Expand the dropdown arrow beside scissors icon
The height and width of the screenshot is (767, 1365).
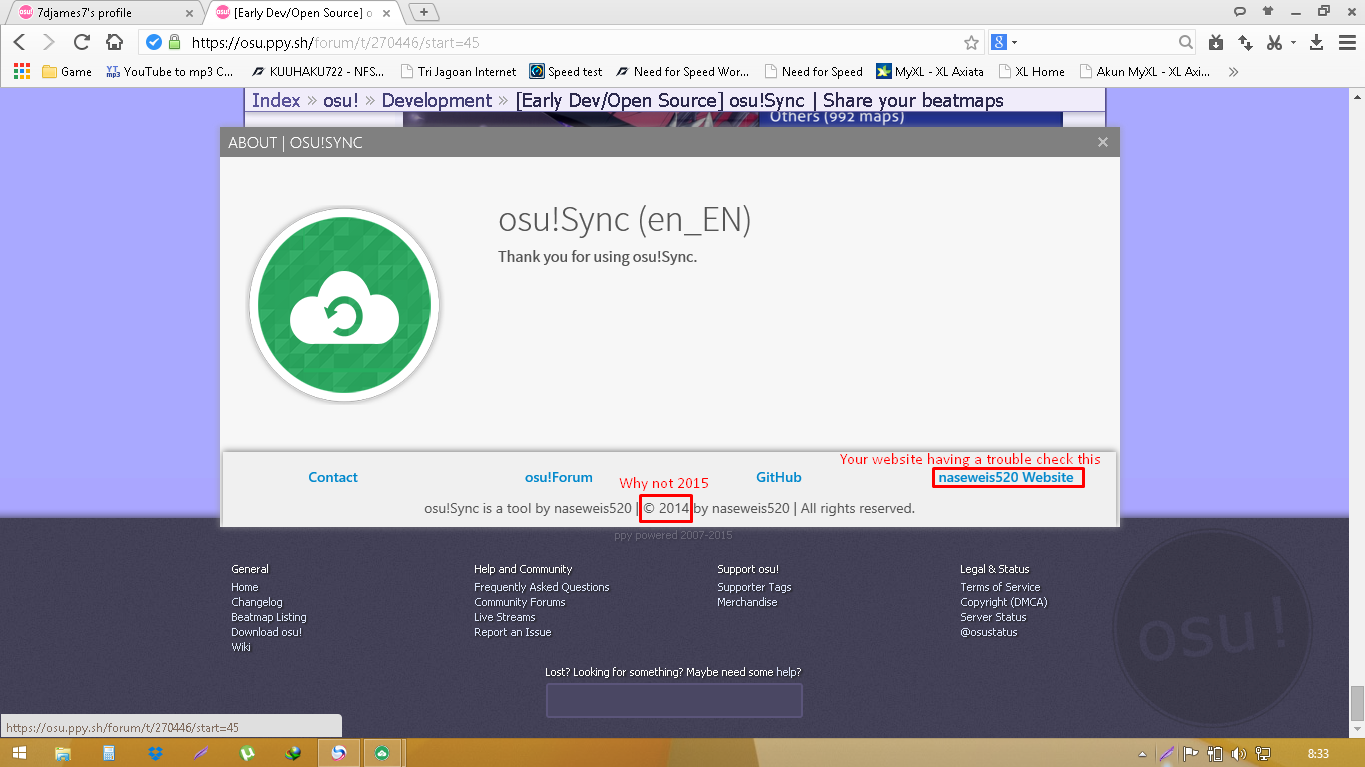(x=1293, y=43)
